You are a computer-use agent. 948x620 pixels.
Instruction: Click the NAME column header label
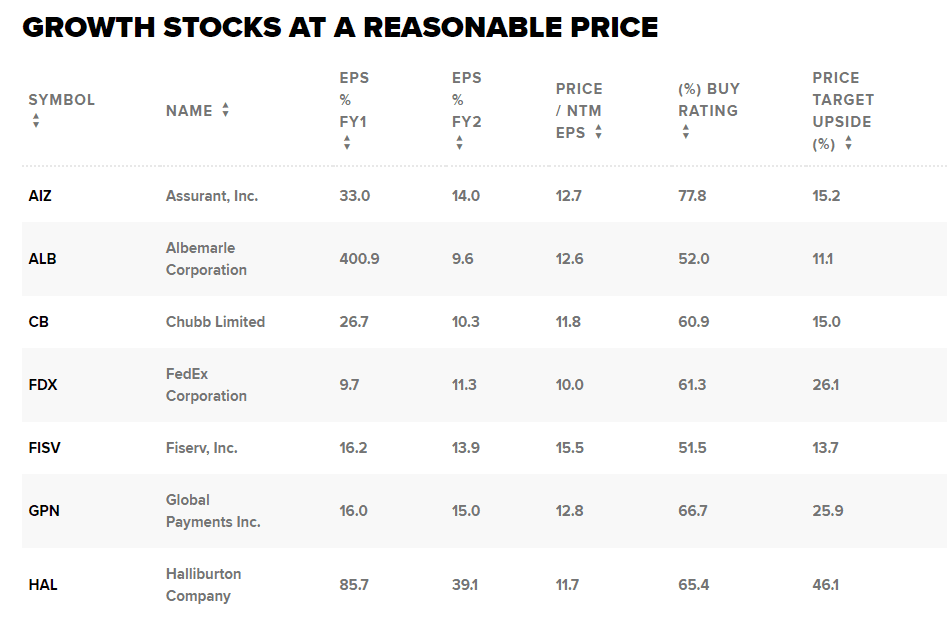189,111
